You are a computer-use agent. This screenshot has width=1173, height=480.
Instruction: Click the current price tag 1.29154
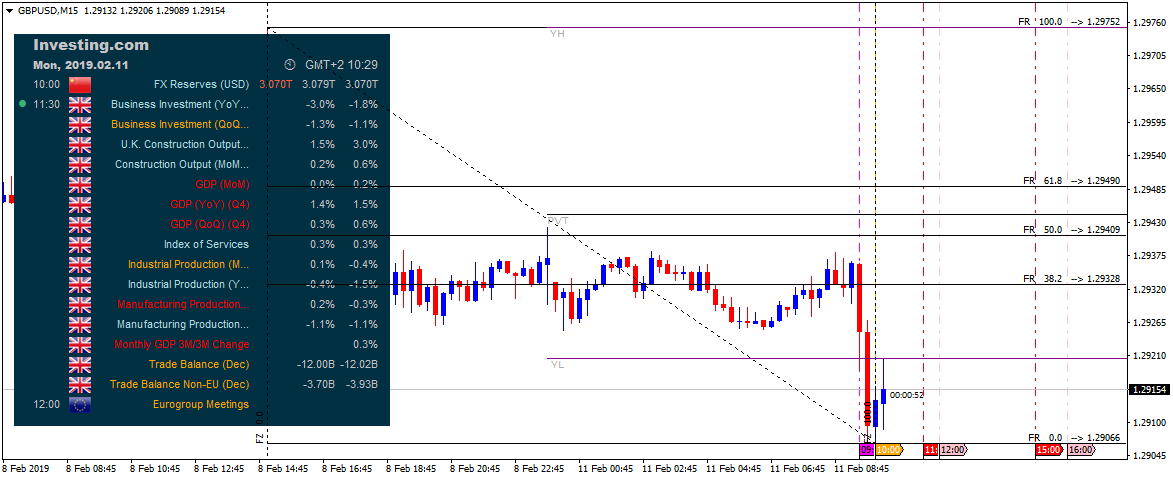click(1148, 390)
